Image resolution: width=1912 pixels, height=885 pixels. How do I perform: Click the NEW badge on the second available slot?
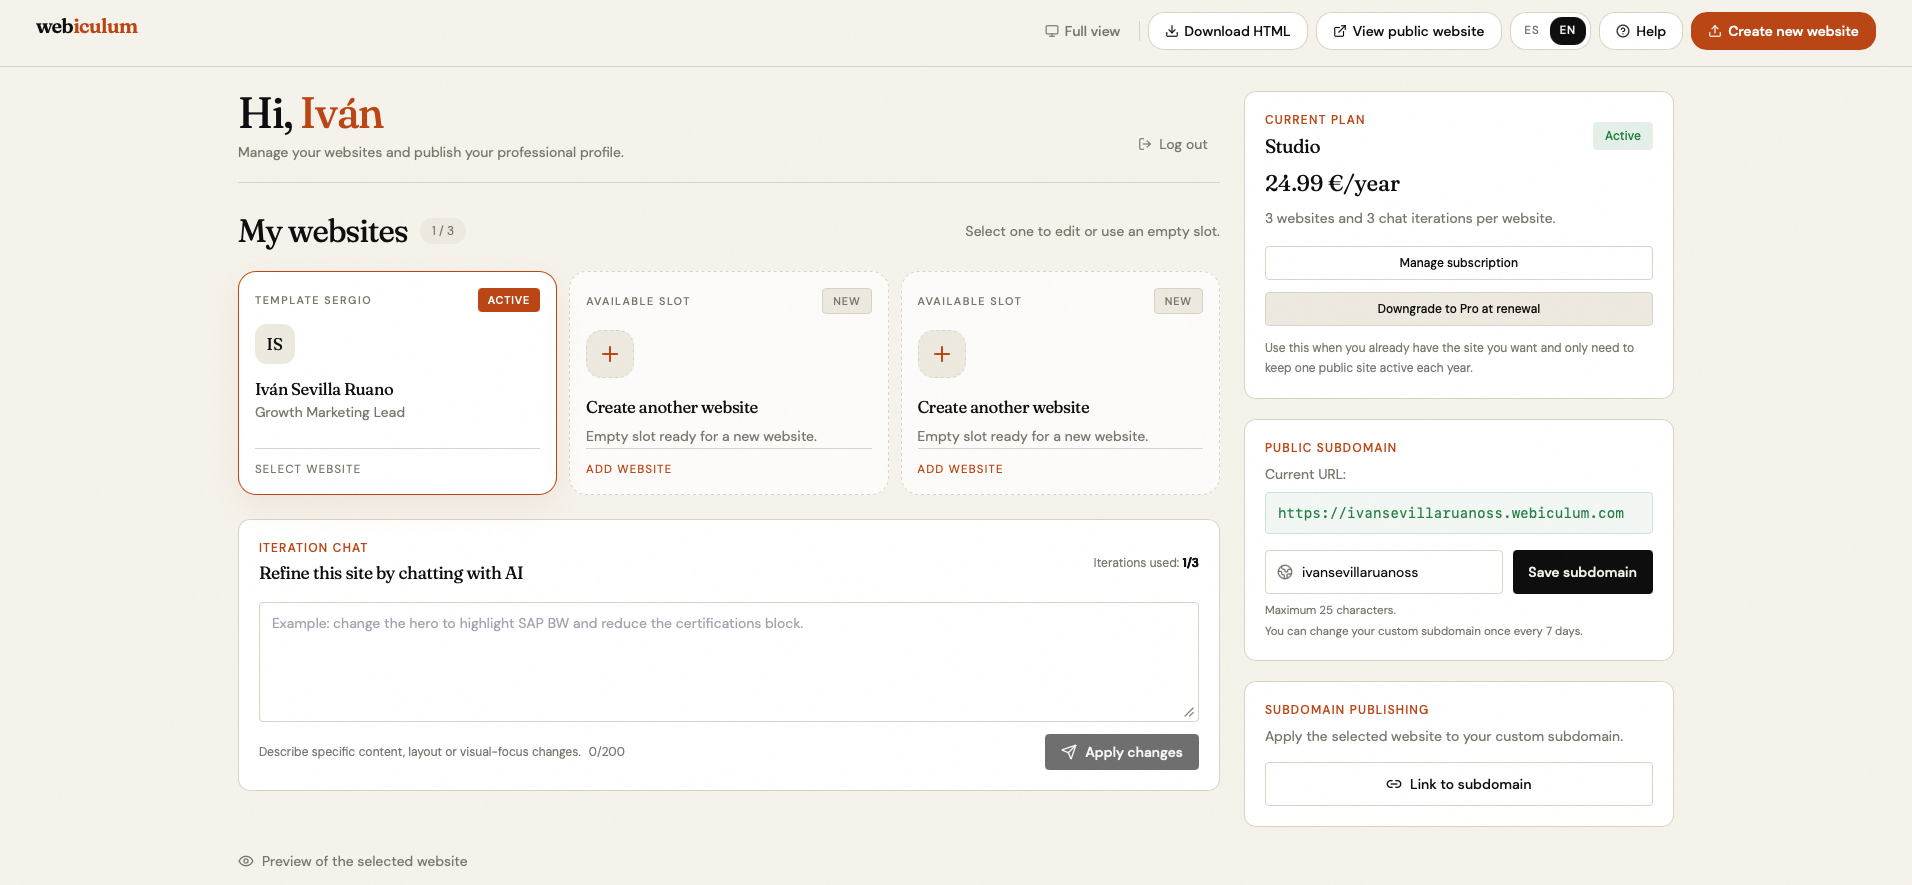pos(1178,301)
